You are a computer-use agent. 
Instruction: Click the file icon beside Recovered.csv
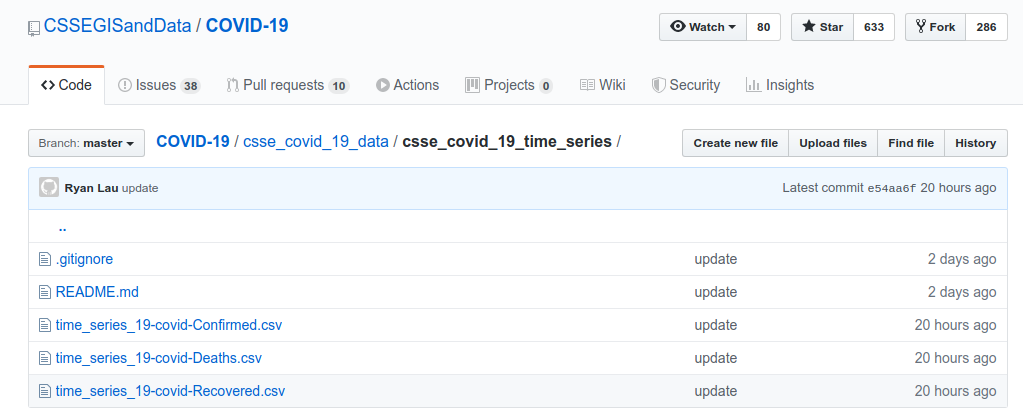44,391
